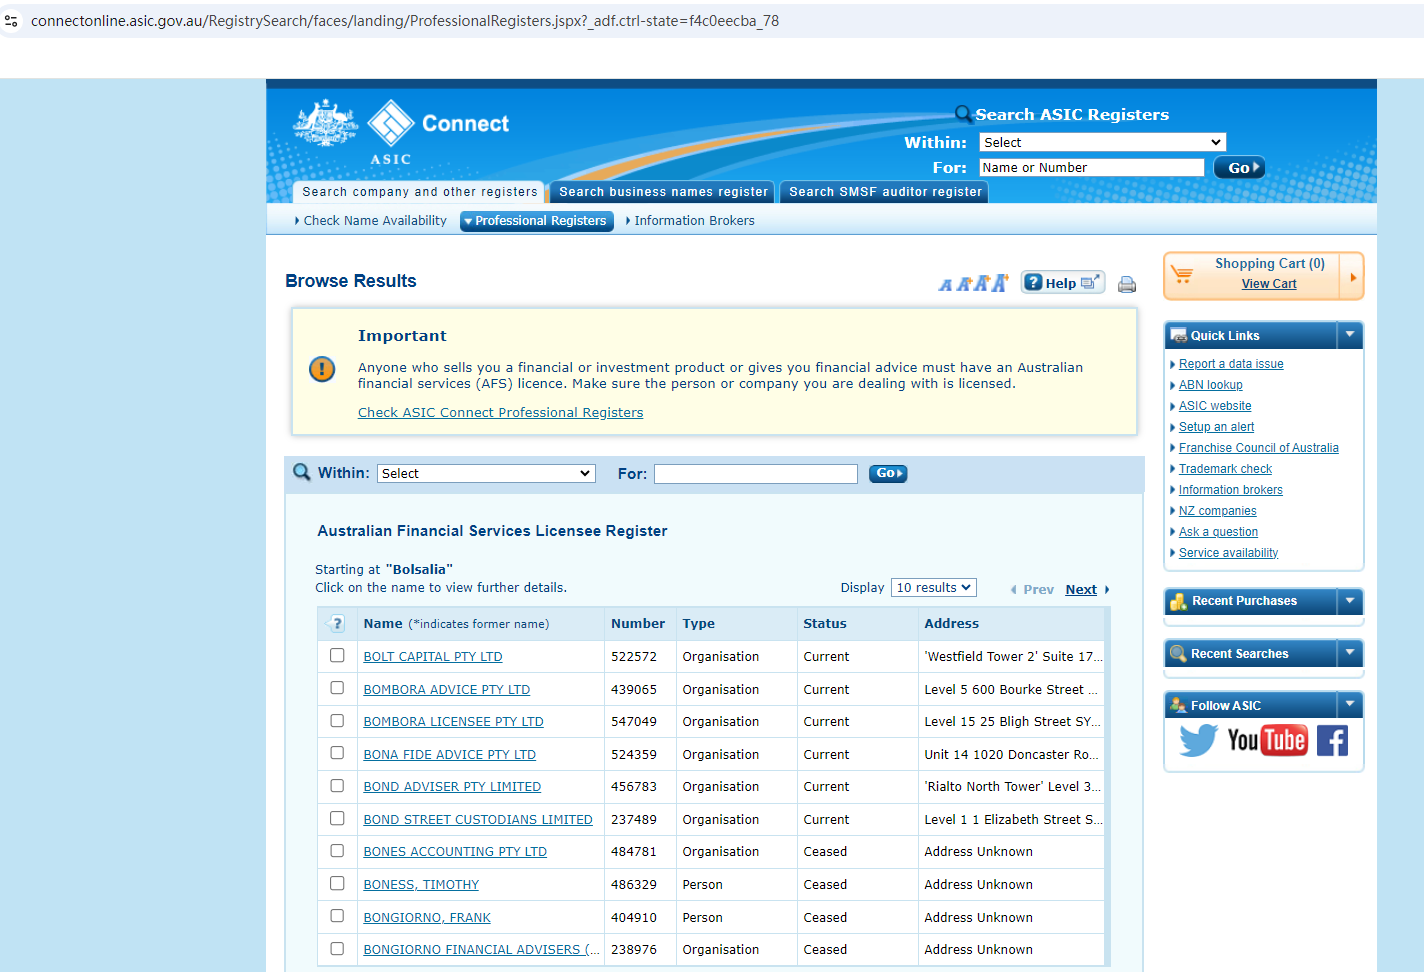Click the Address column header

click(x=952, y=624)
